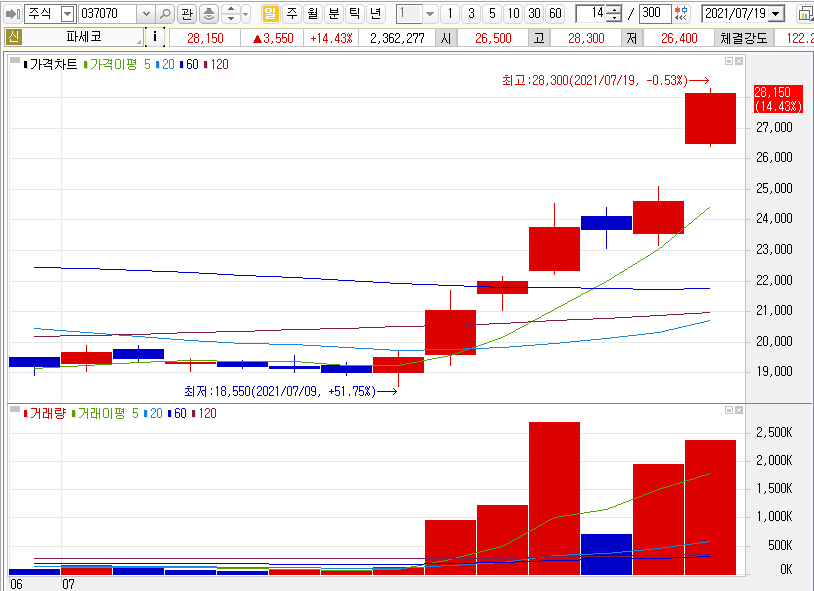Click the price 20-day moving average legend
The image size is (814, 591).
[166, 64]
